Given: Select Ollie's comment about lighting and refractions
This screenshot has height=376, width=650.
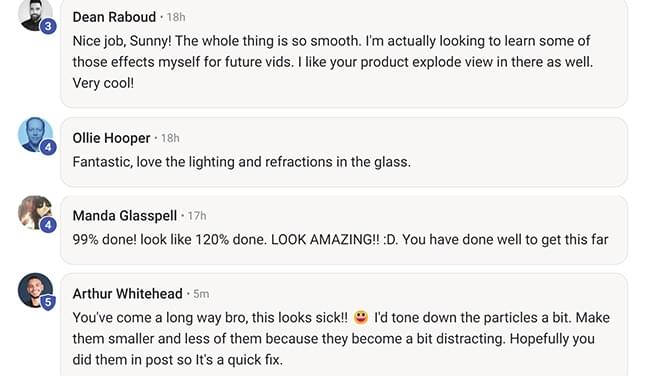Looking at the screenshot, I should coord(242,162).
